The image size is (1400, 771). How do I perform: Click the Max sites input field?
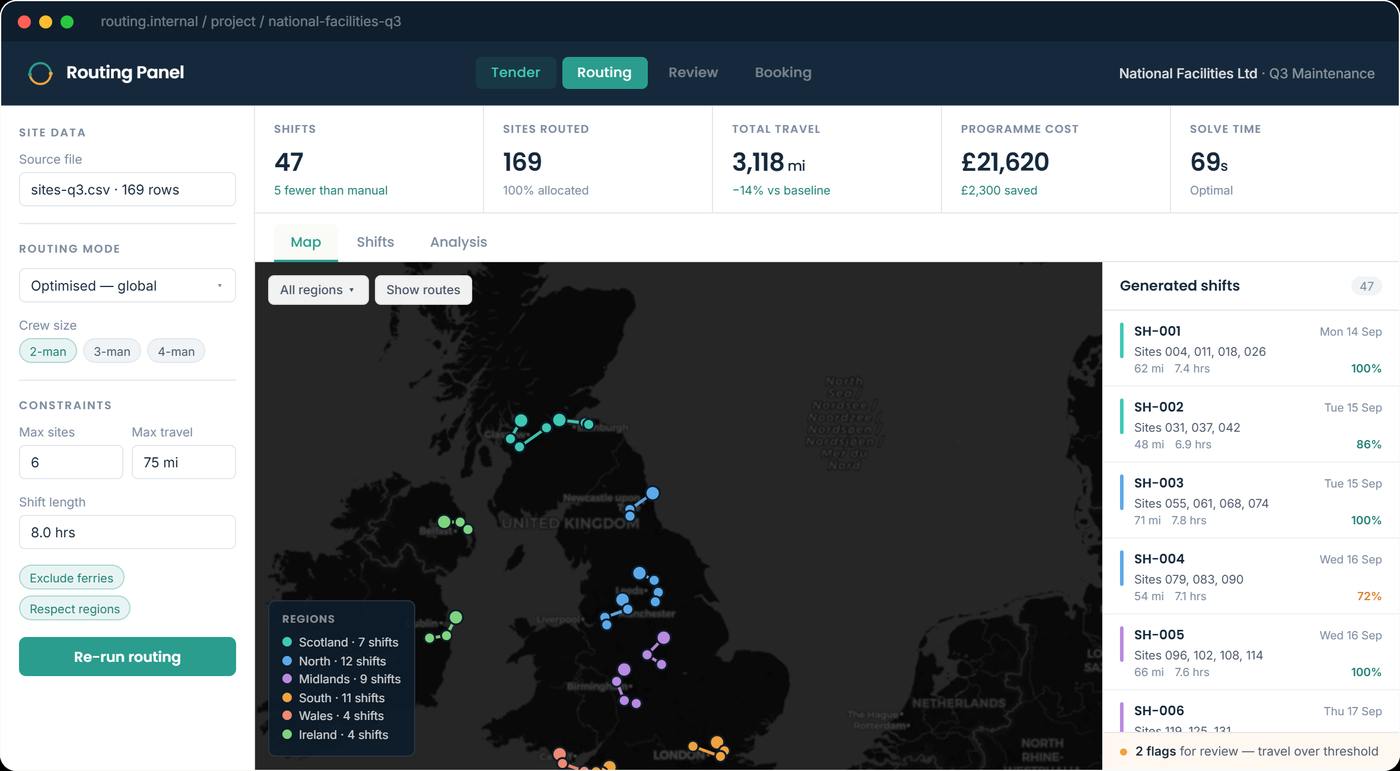(71, 462)
